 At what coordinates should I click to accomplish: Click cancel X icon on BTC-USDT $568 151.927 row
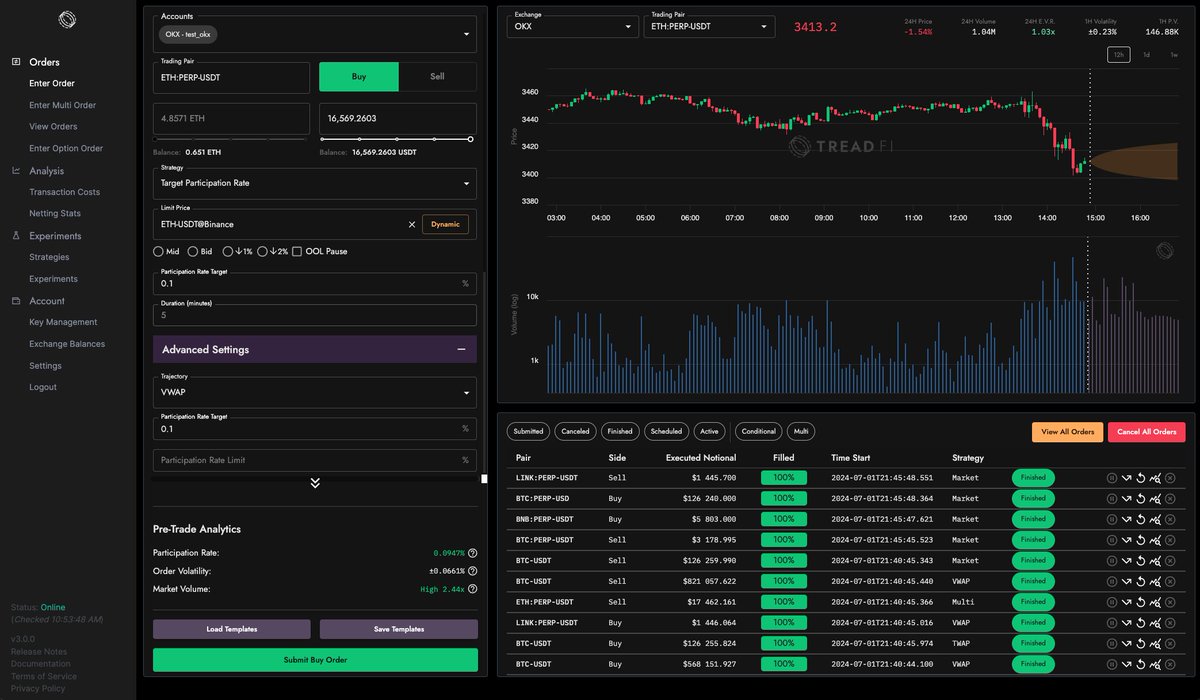[x=1170, y=664]
